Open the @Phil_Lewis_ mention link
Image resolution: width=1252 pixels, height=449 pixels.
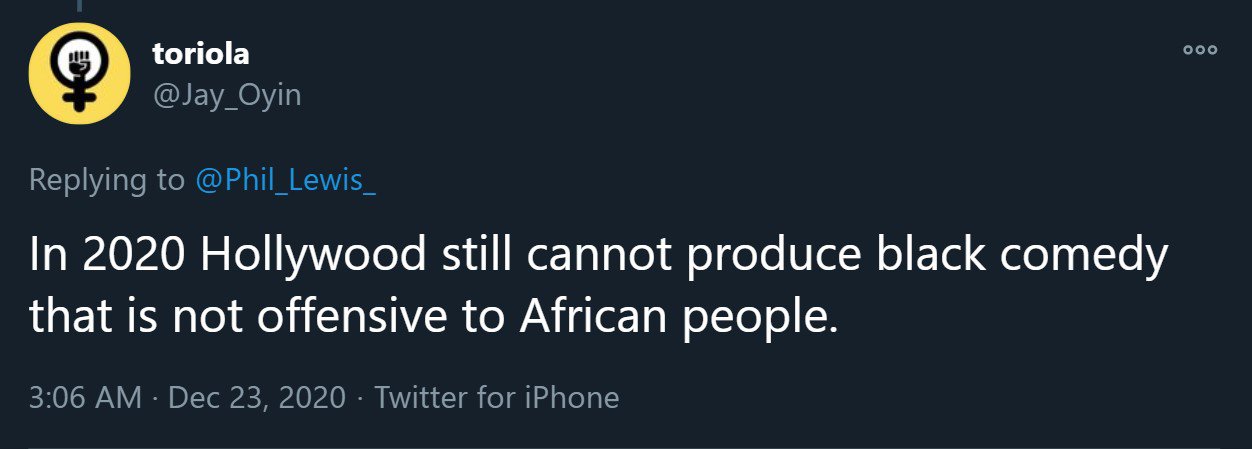click(285, 180)
